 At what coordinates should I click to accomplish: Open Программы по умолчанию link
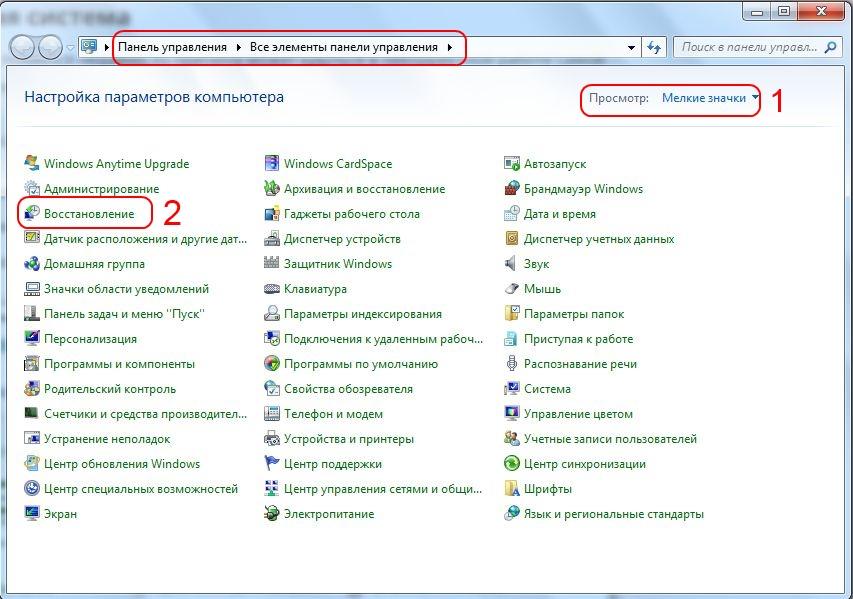pyautogui.click(x=361, y=363)
